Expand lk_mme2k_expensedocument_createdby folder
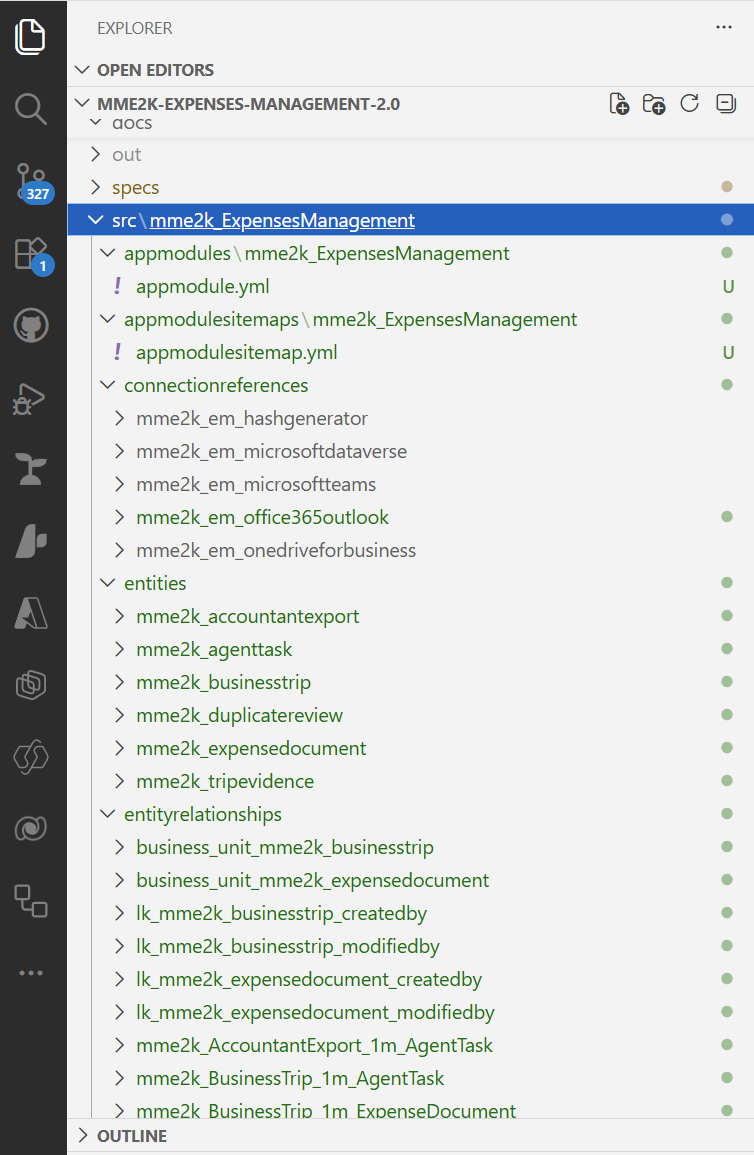The width and height of the screenshot is (754, 1155). coord(410,980)
